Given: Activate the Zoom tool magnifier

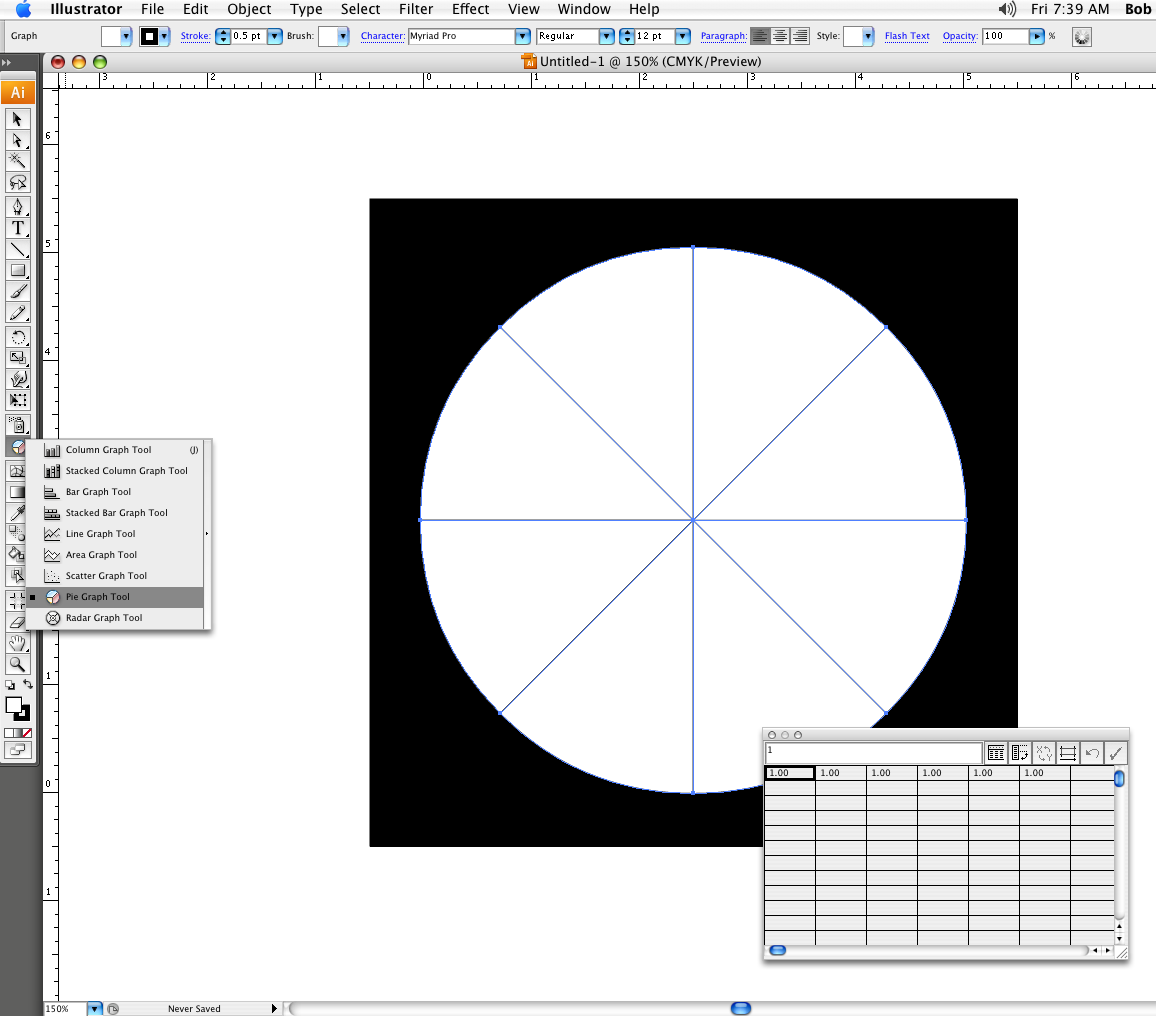Looking at the screenshot, I should pos(18,663).
